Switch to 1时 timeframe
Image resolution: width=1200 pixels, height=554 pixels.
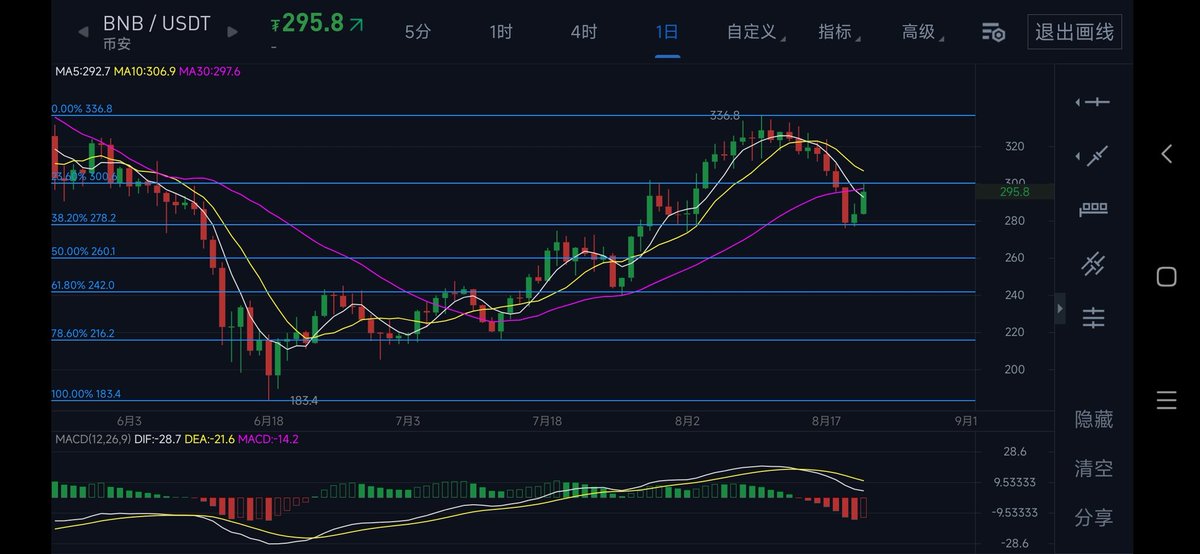(x=501, y=32)
